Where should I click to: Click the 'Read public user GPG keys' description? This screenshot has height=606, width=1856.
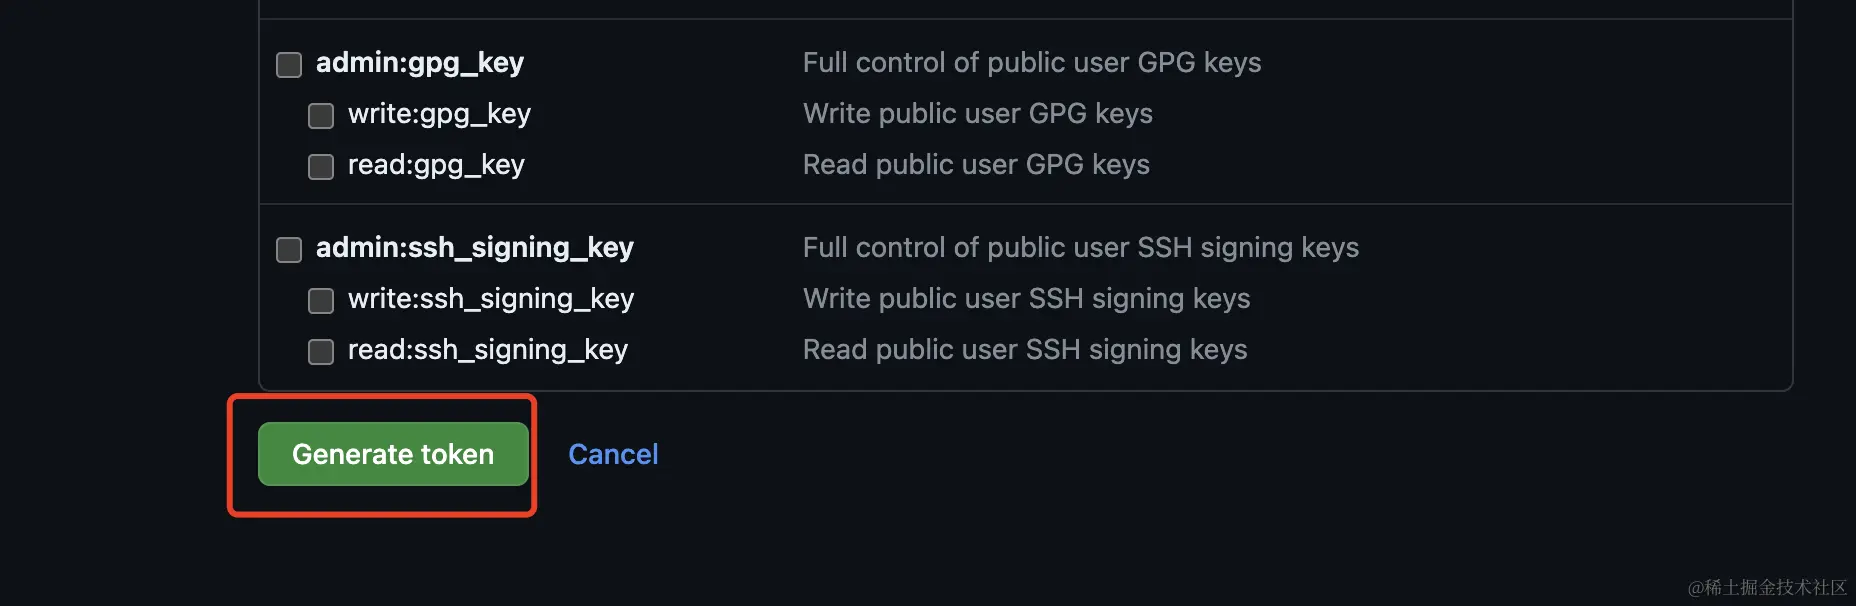pyautogui.click(x=976, y=165)
